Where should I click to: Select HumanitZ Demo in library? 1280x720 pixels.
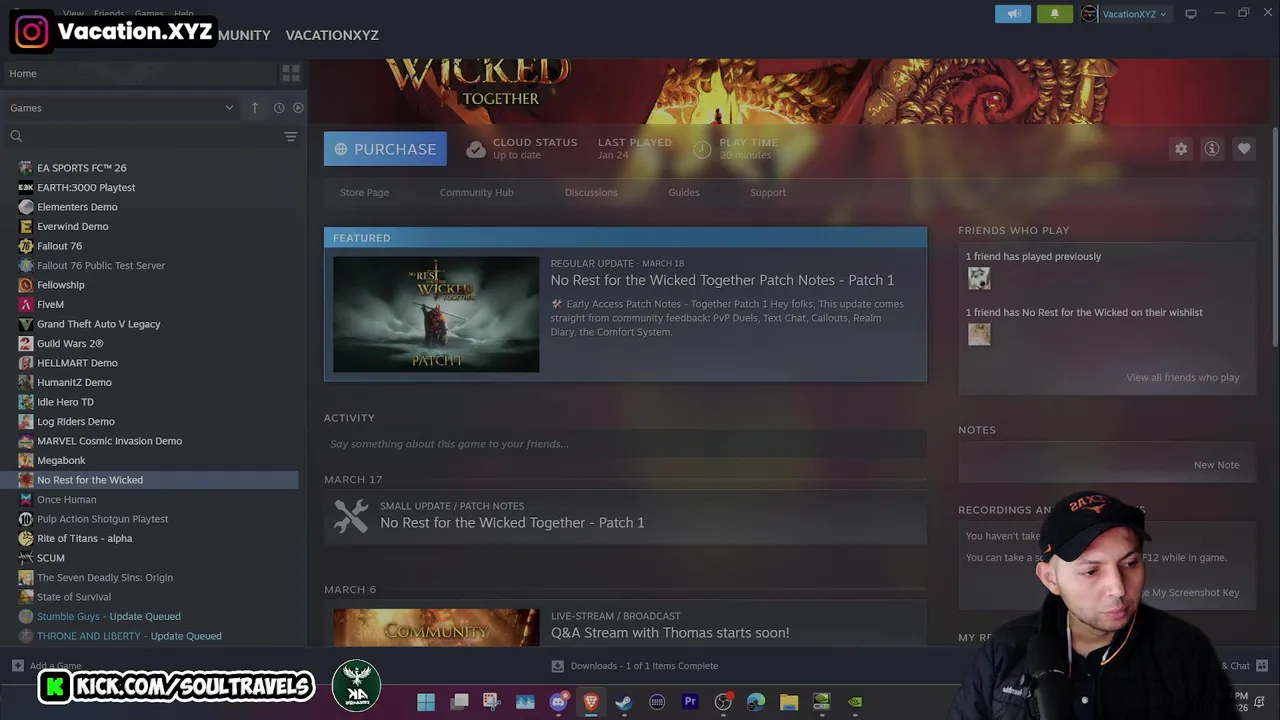74,382
